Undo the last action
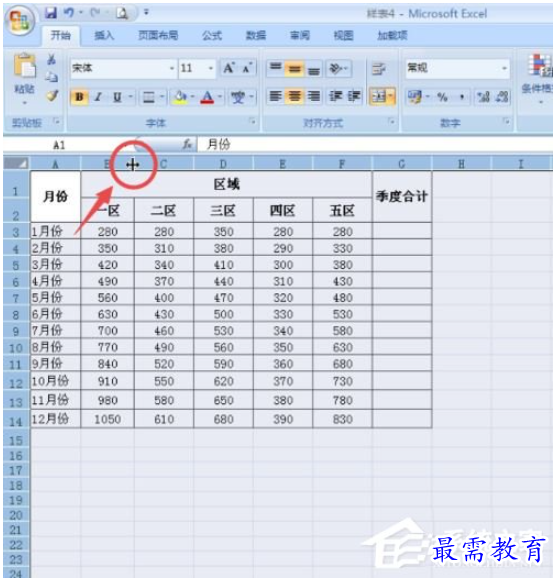Screen dimensions: 554x581 69,13
